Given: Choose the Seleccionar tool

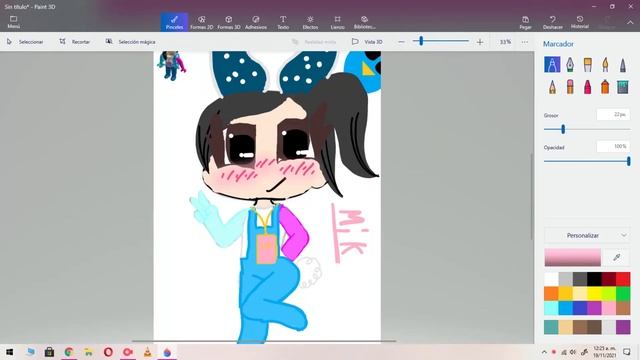Looking at the screenshot, I should point(25,42).
